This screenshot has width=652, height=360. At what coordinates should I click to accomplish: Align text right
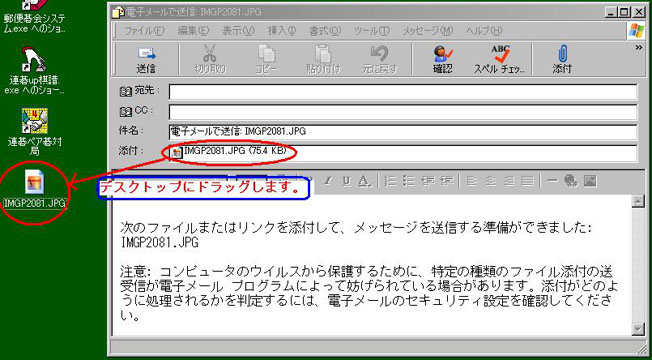click(509, 181)
